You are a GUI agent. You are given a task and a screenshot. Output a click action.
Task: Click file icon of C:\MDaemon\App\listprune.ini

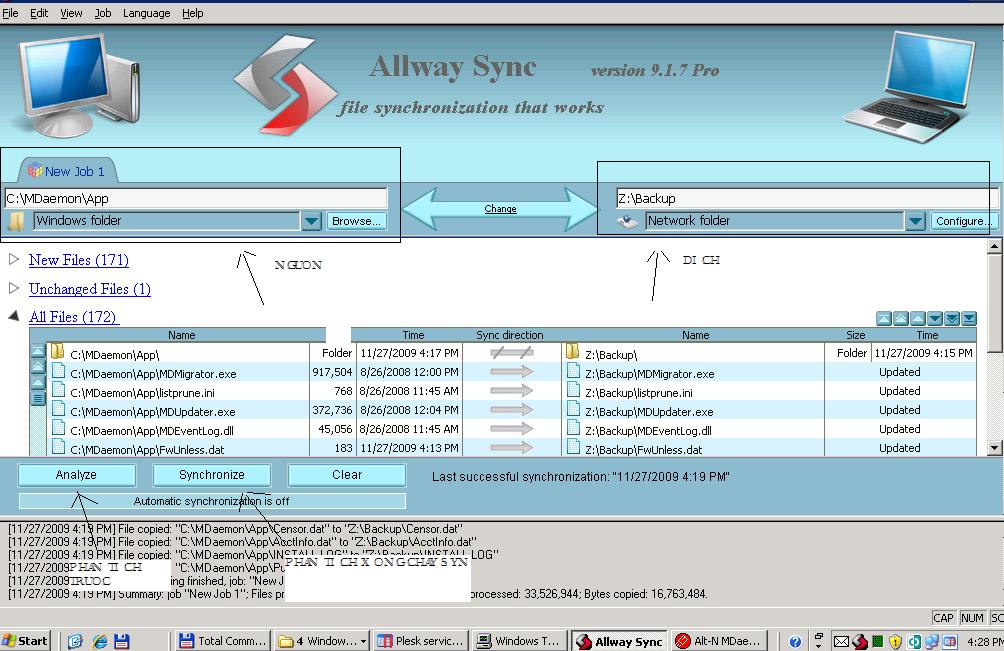click(x=58, y=390)
